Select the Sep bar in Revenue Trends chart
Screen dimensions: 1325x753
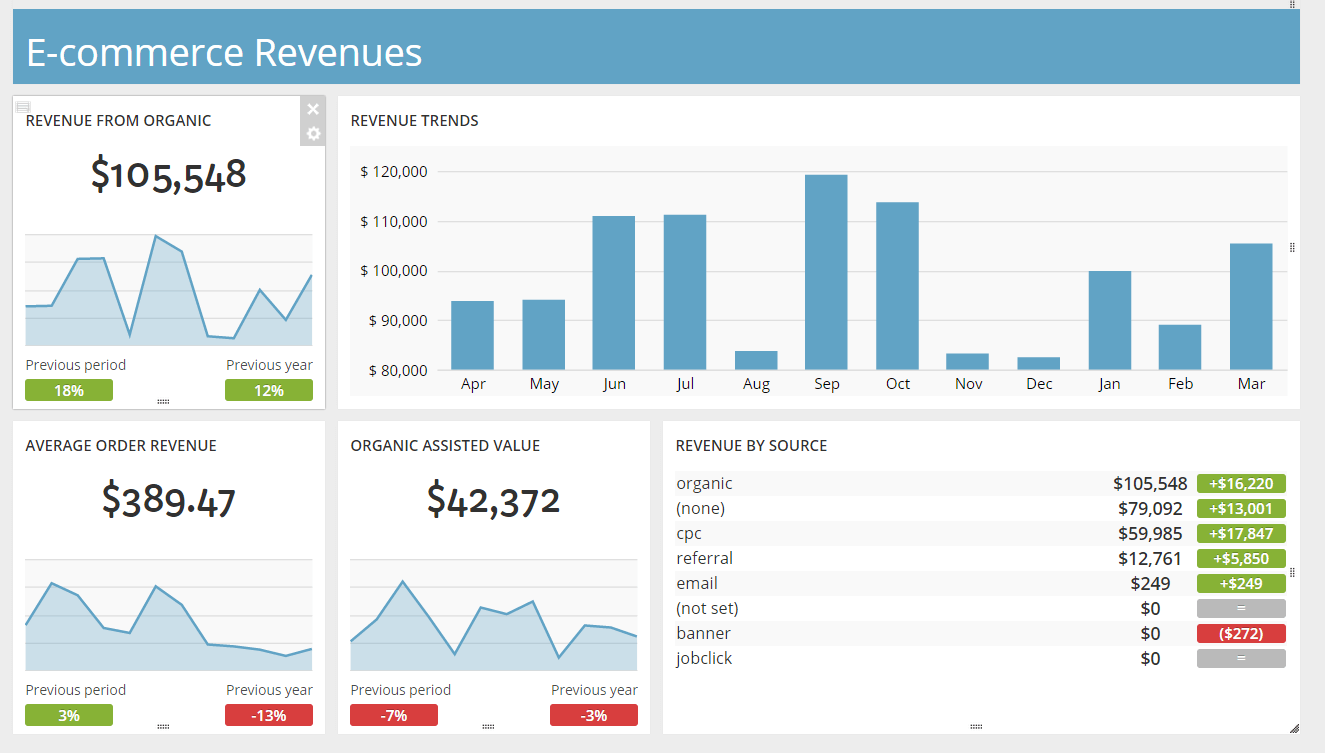click(x=826, y=272)
